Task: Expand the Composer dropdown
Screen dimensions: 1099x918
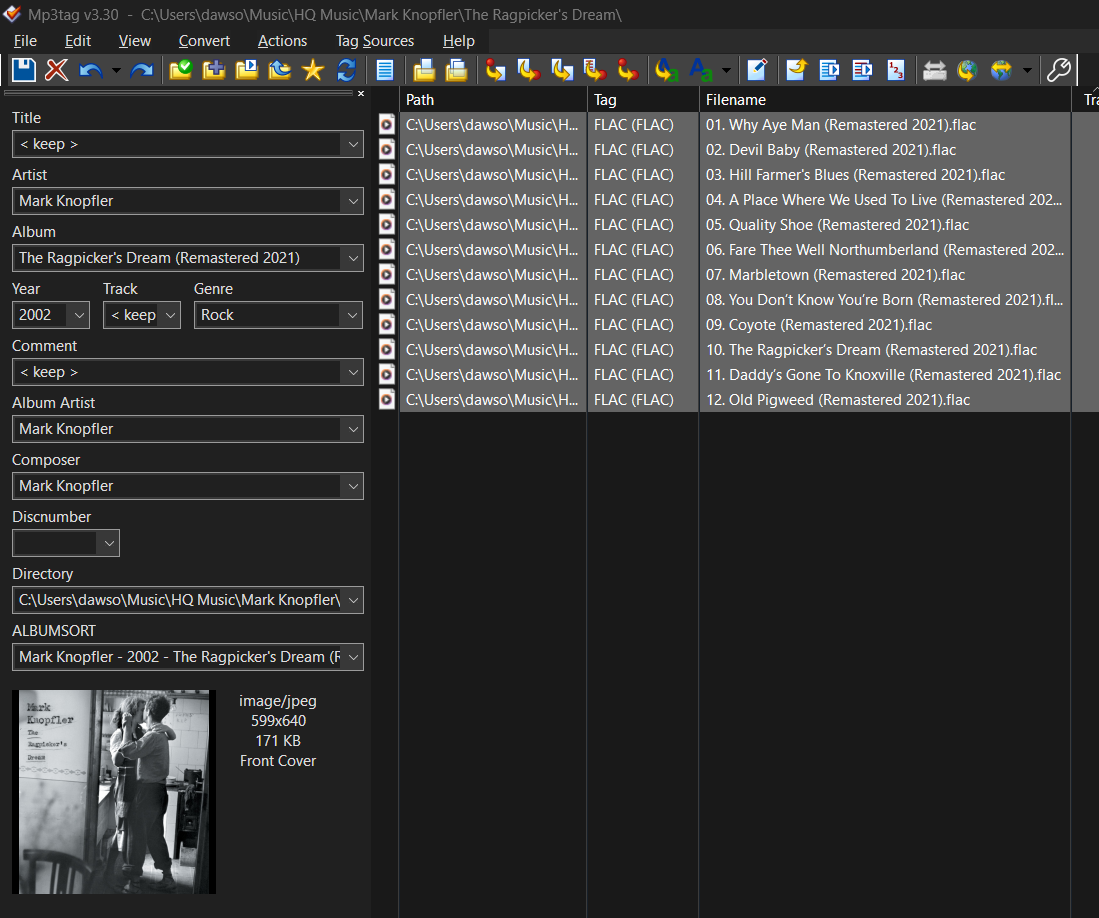Action: [x=353, y=486]
